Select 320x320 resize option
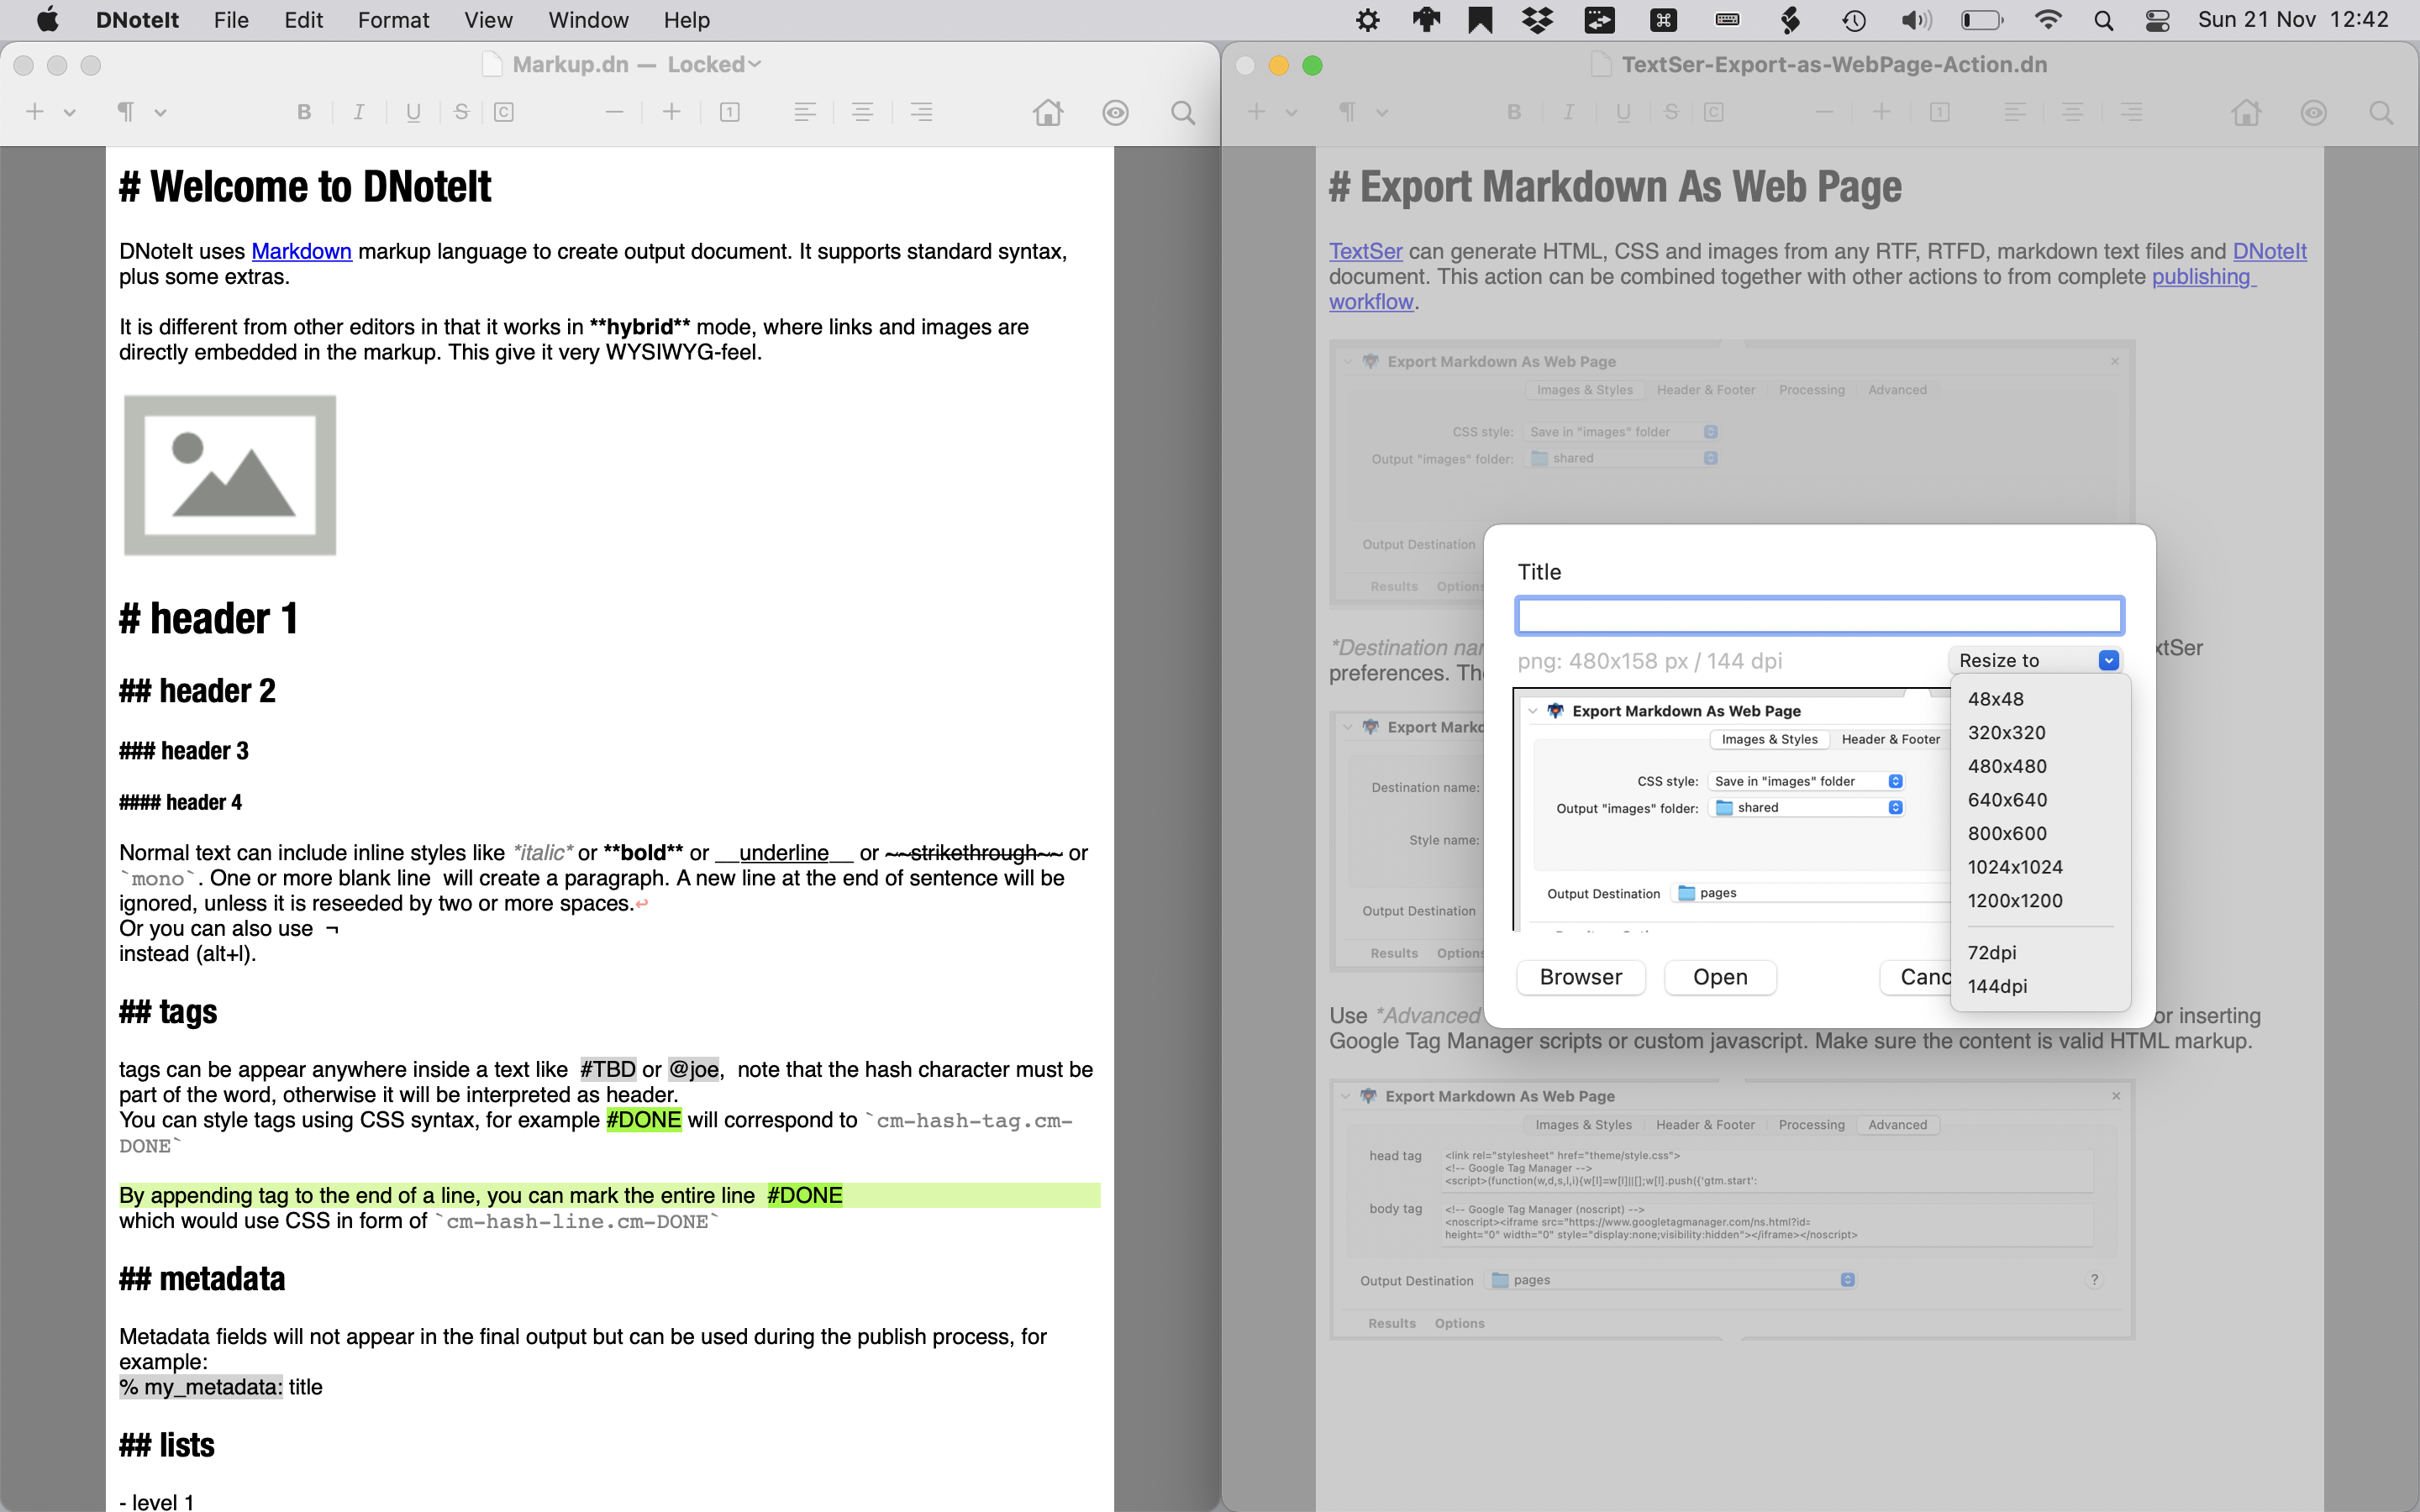The height and width of the screenshot is (1512, 2420). pyautogui.click(x=2040, y=733)
